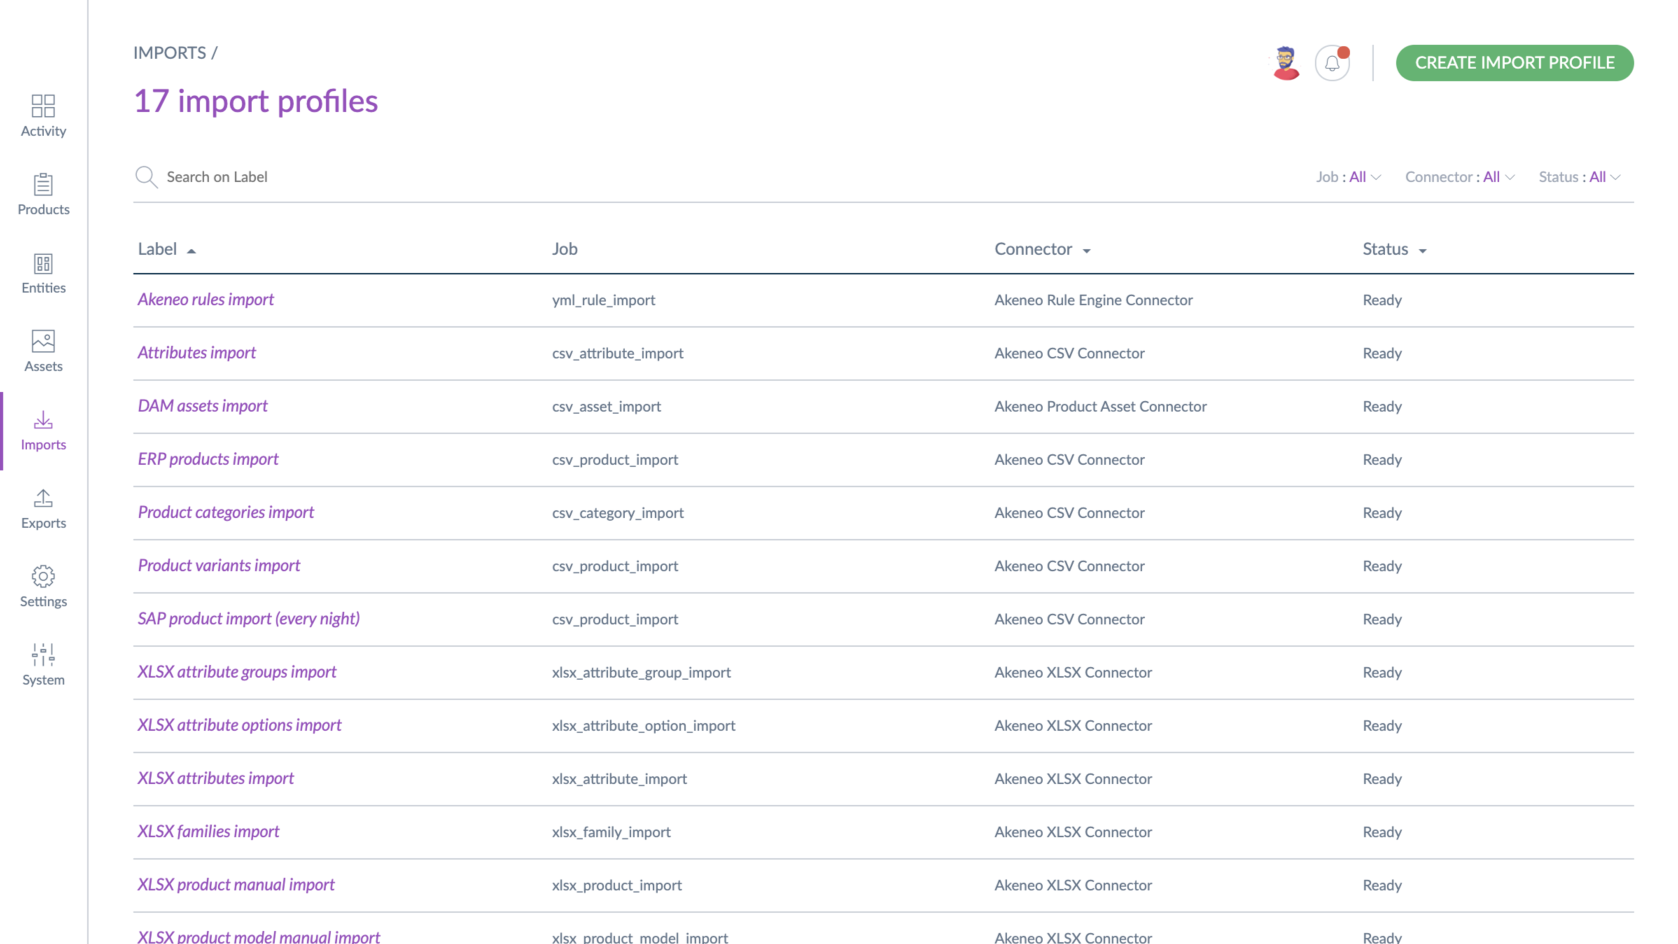Focus the Search on Label field
This screenshot has width=1678, height=944.
(x=400, y=177)
